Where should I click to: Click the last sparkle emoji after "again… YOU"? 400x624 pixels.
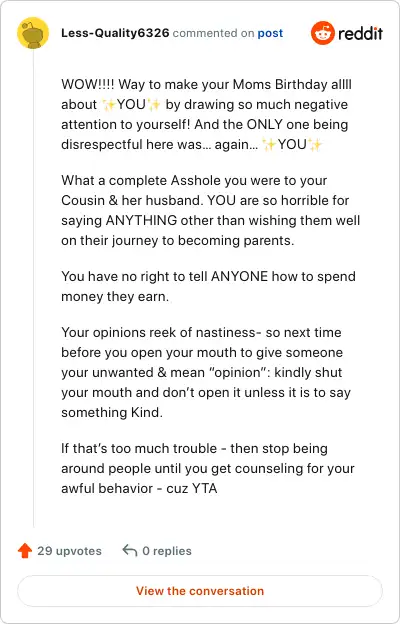(x=315, y=144)
